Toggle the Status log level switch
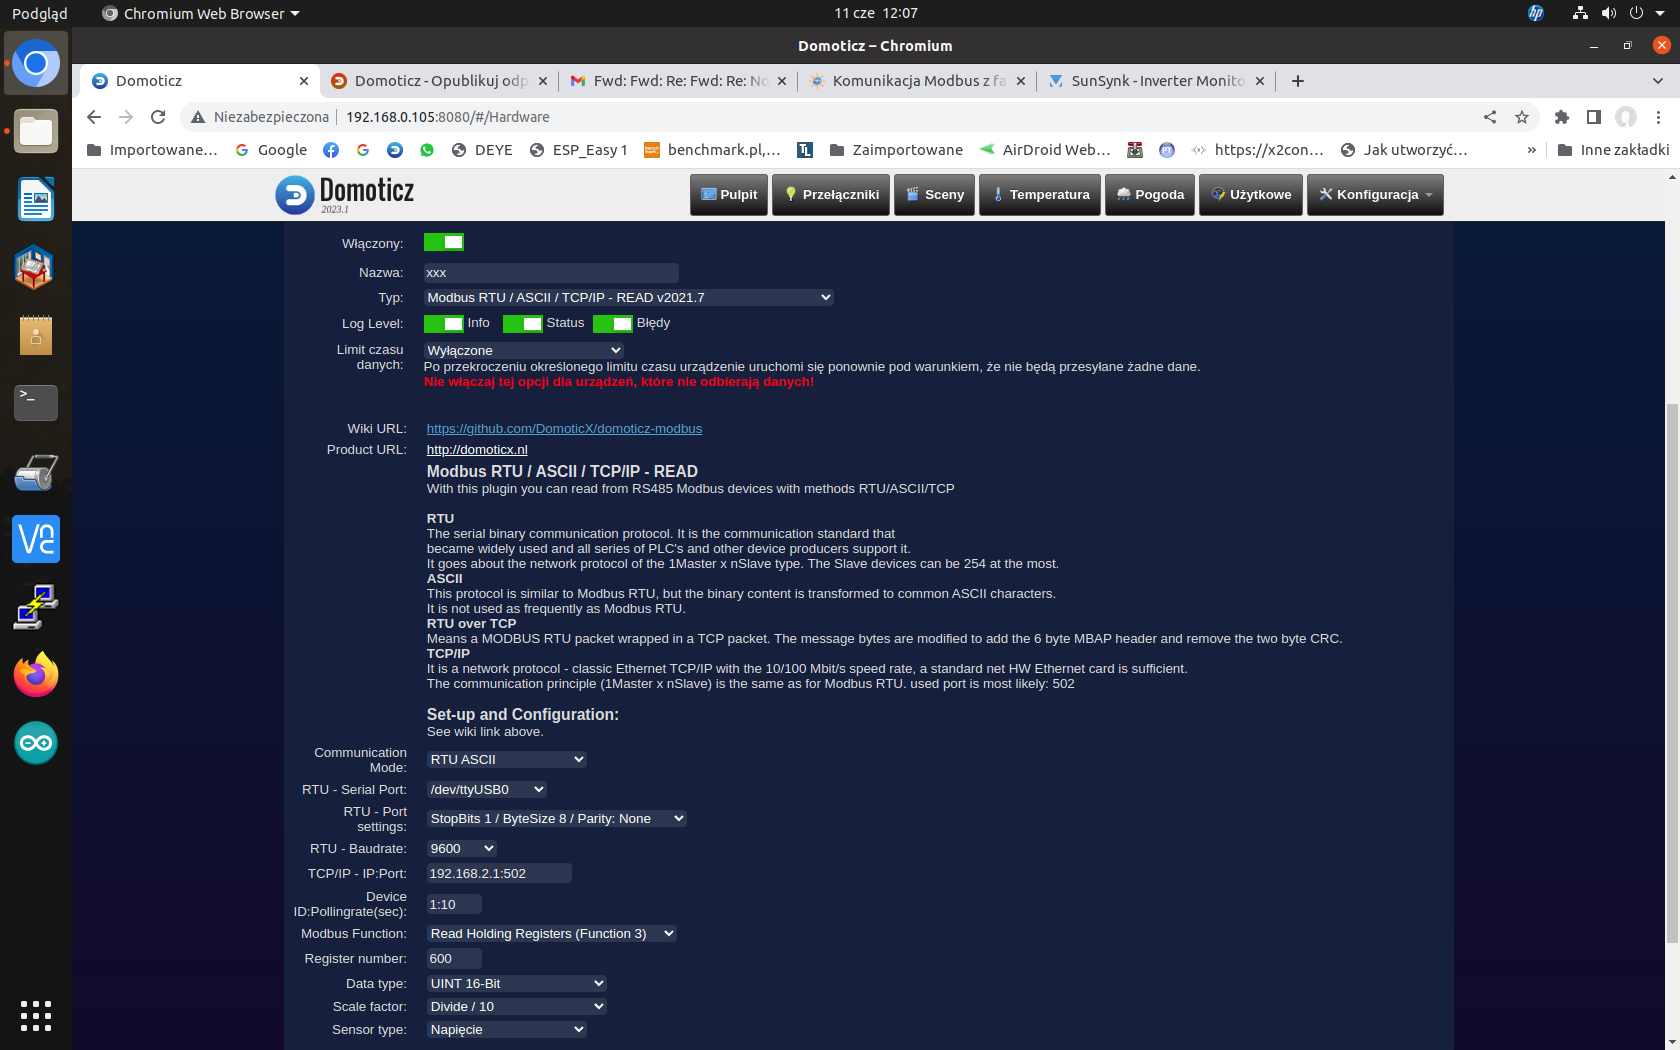Image resolution: width=1680 pixels, height=1050 pixels. point(522,323)
